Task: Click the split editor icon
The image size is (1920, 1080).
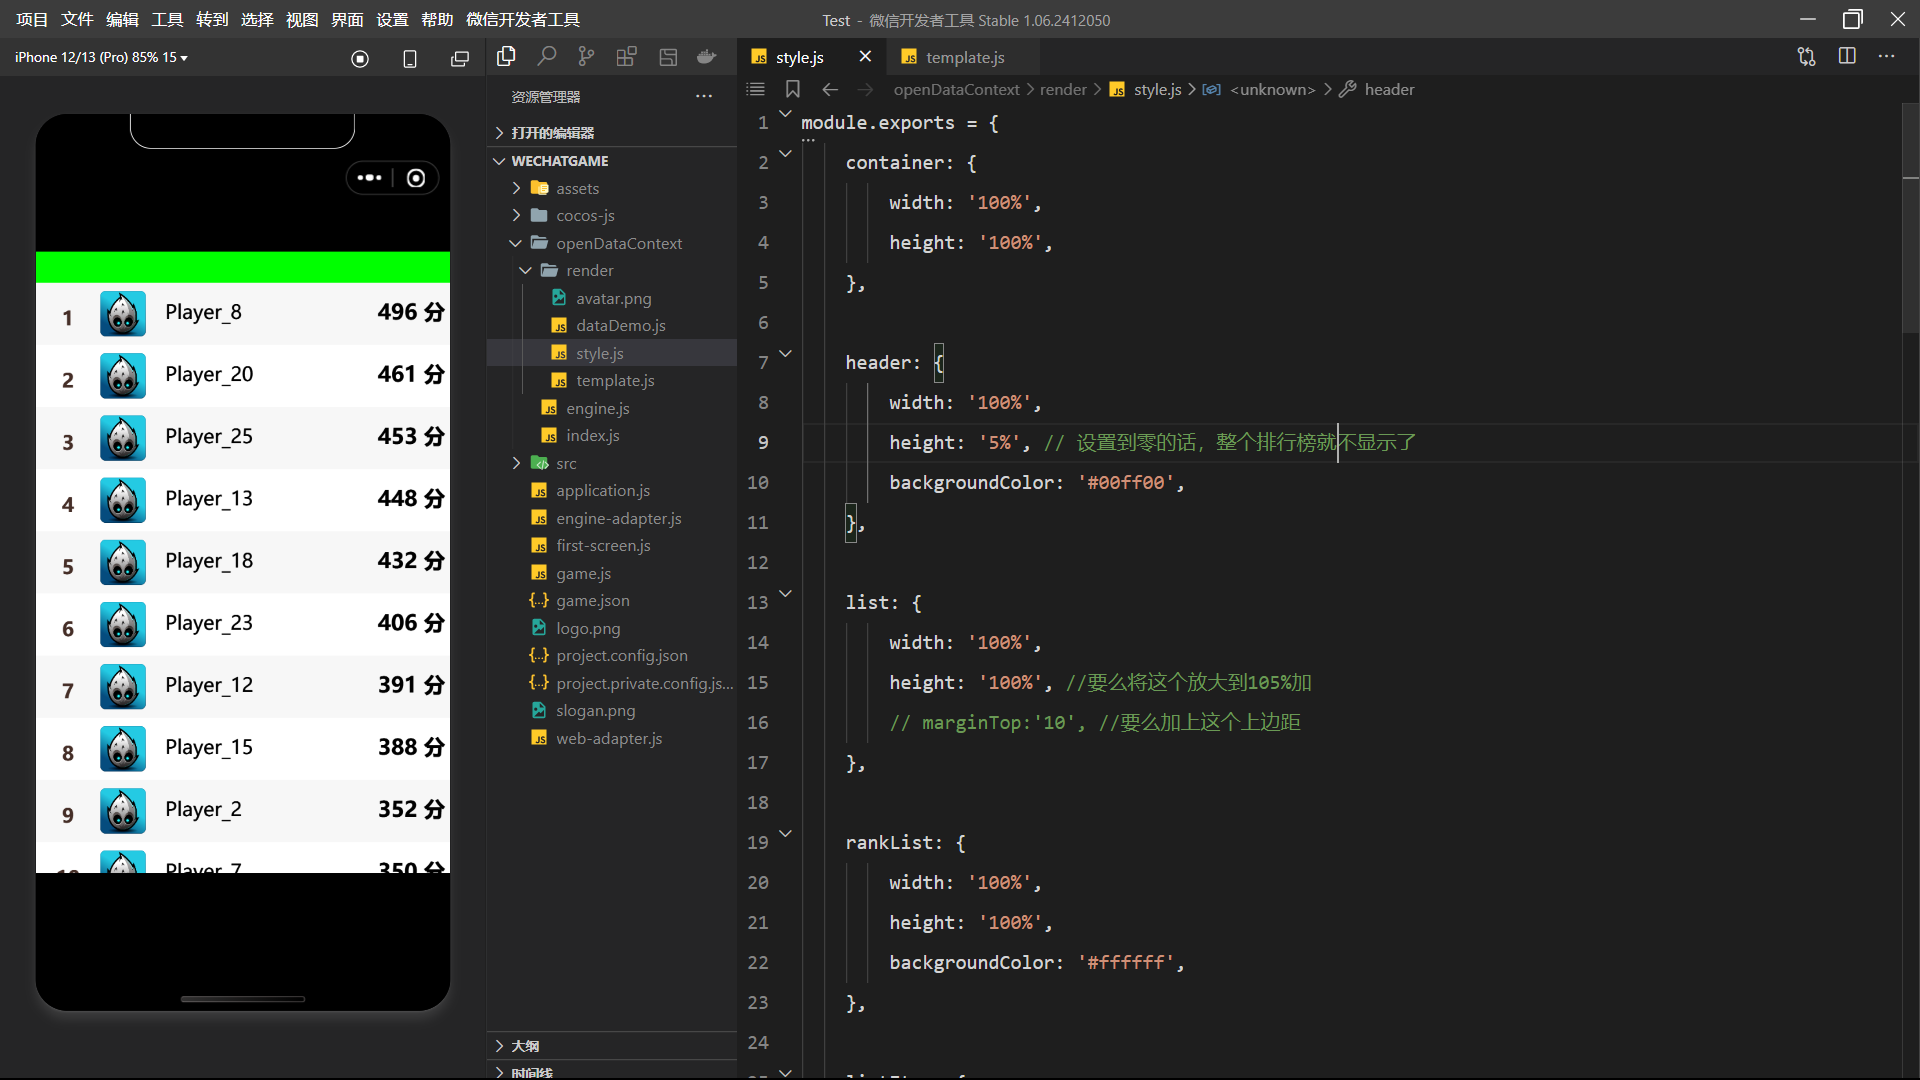Action: [x=1847, y=57]
